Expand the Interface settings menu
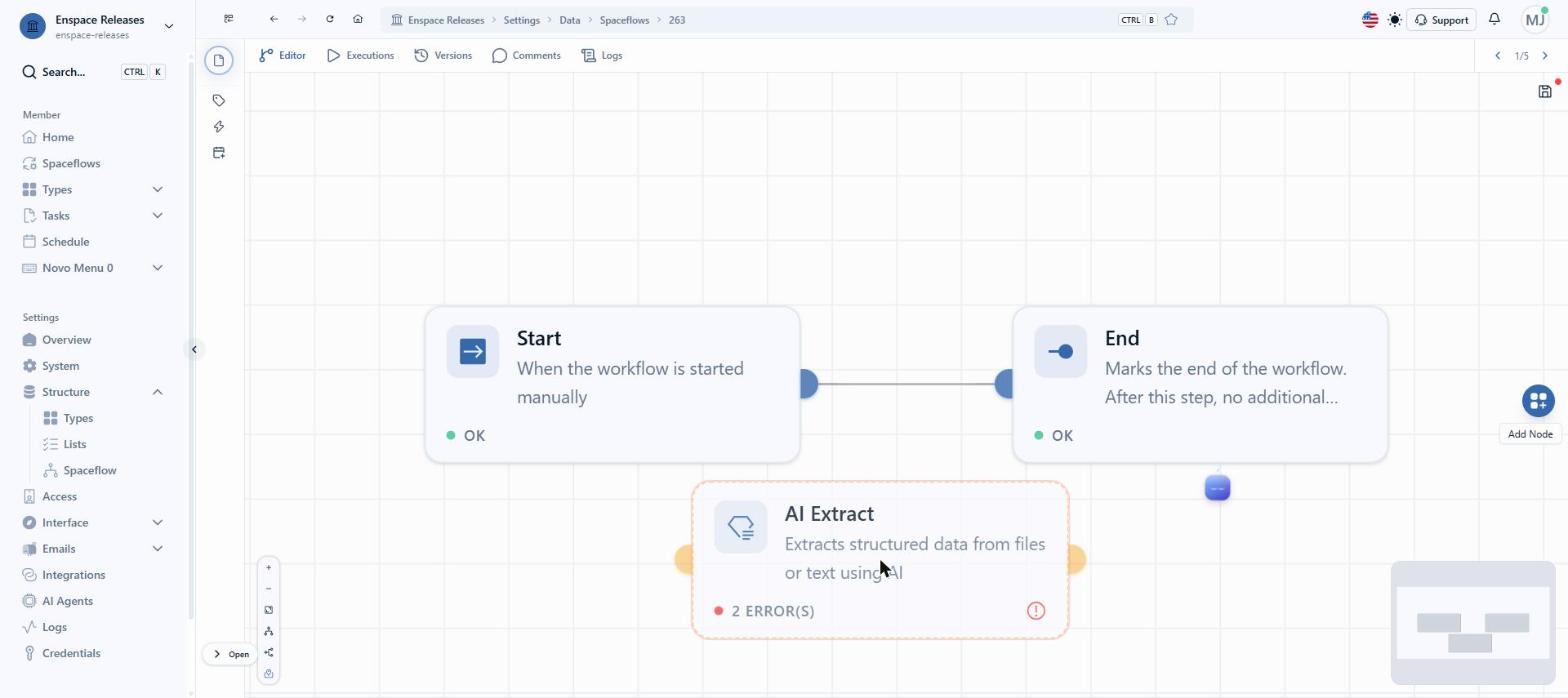 pos(157,522)
